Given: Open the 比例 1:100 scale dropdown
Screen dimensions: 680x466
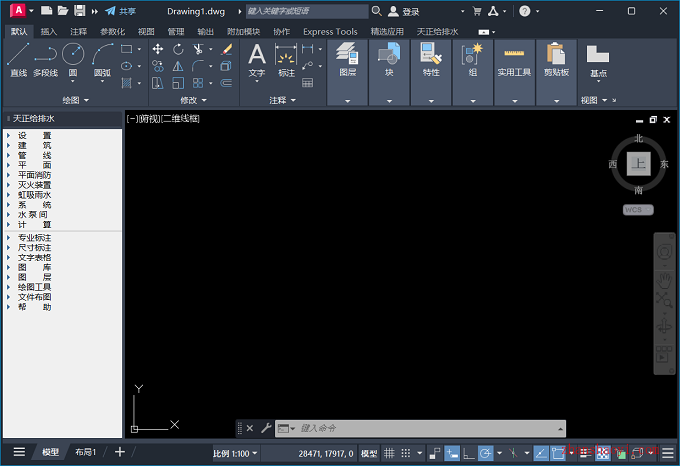Looking at the screenshot, I should click(x=236, y=453).
